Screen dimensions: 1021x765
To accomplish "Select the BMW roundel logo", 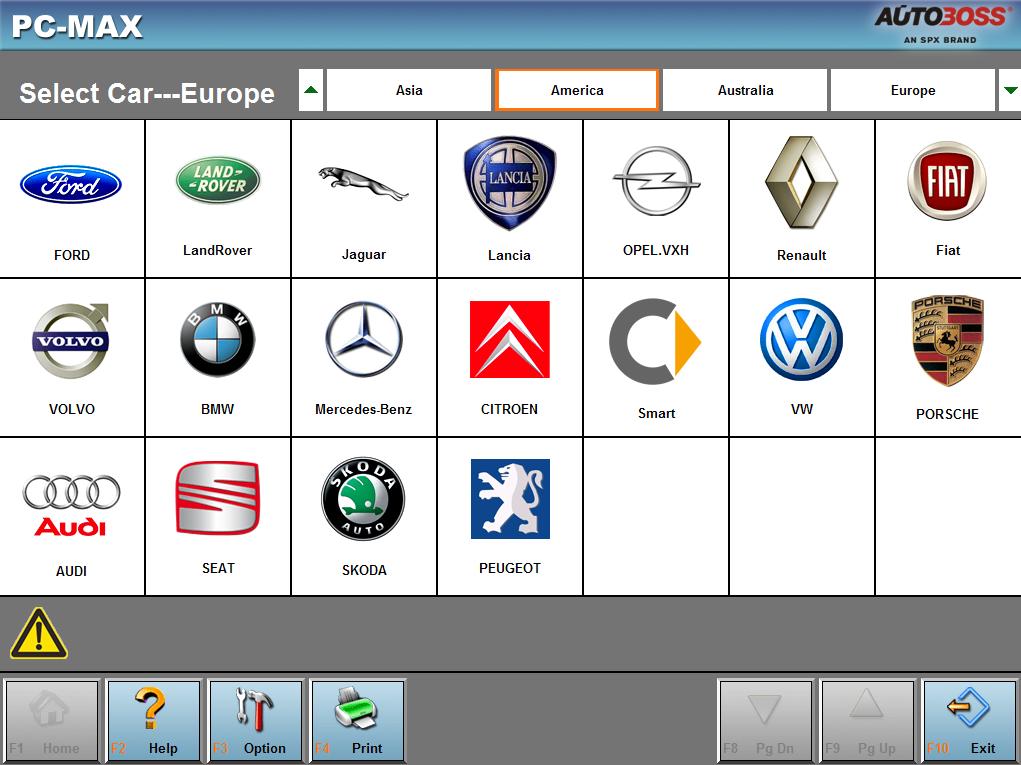I will click(217, 339).
